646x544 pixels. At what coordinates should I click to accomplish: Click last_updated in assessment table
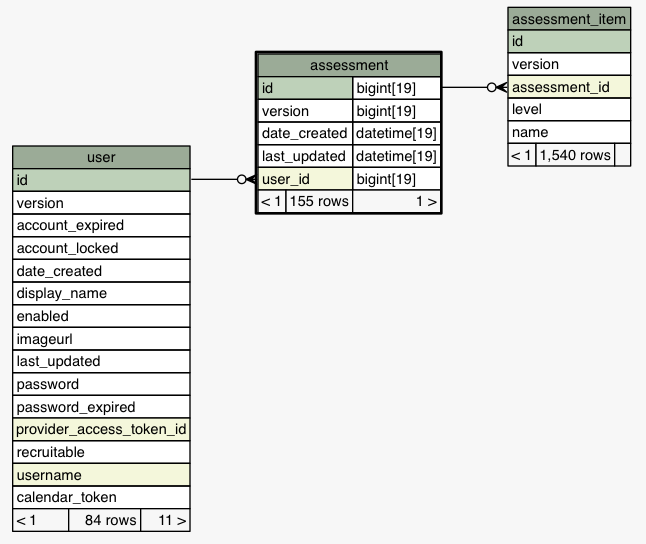pos(305,156)
